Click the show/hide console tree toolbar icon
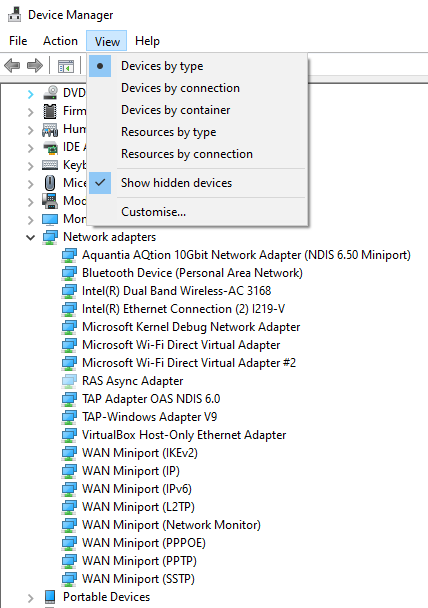Image resolution: width=428 pixels, height=608 pixels. (66, 66)
